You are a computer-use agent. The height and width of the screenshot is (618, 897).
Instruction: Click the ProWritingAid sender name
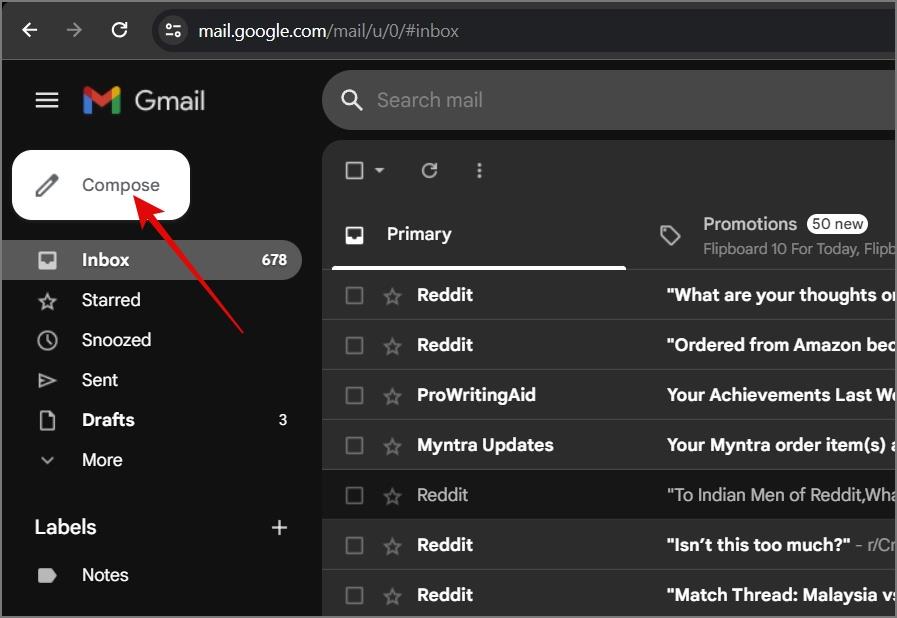[476, 395]
